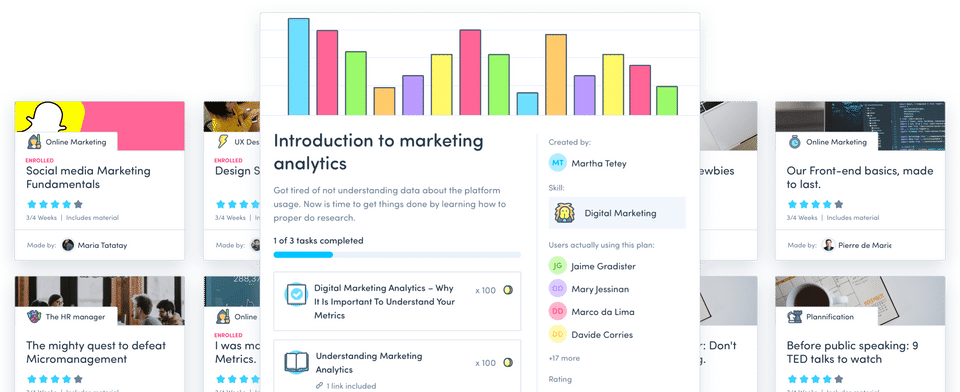Open the Social media Marketing Fundamentals course
The image size is (960, 392).
click(88, 178)
